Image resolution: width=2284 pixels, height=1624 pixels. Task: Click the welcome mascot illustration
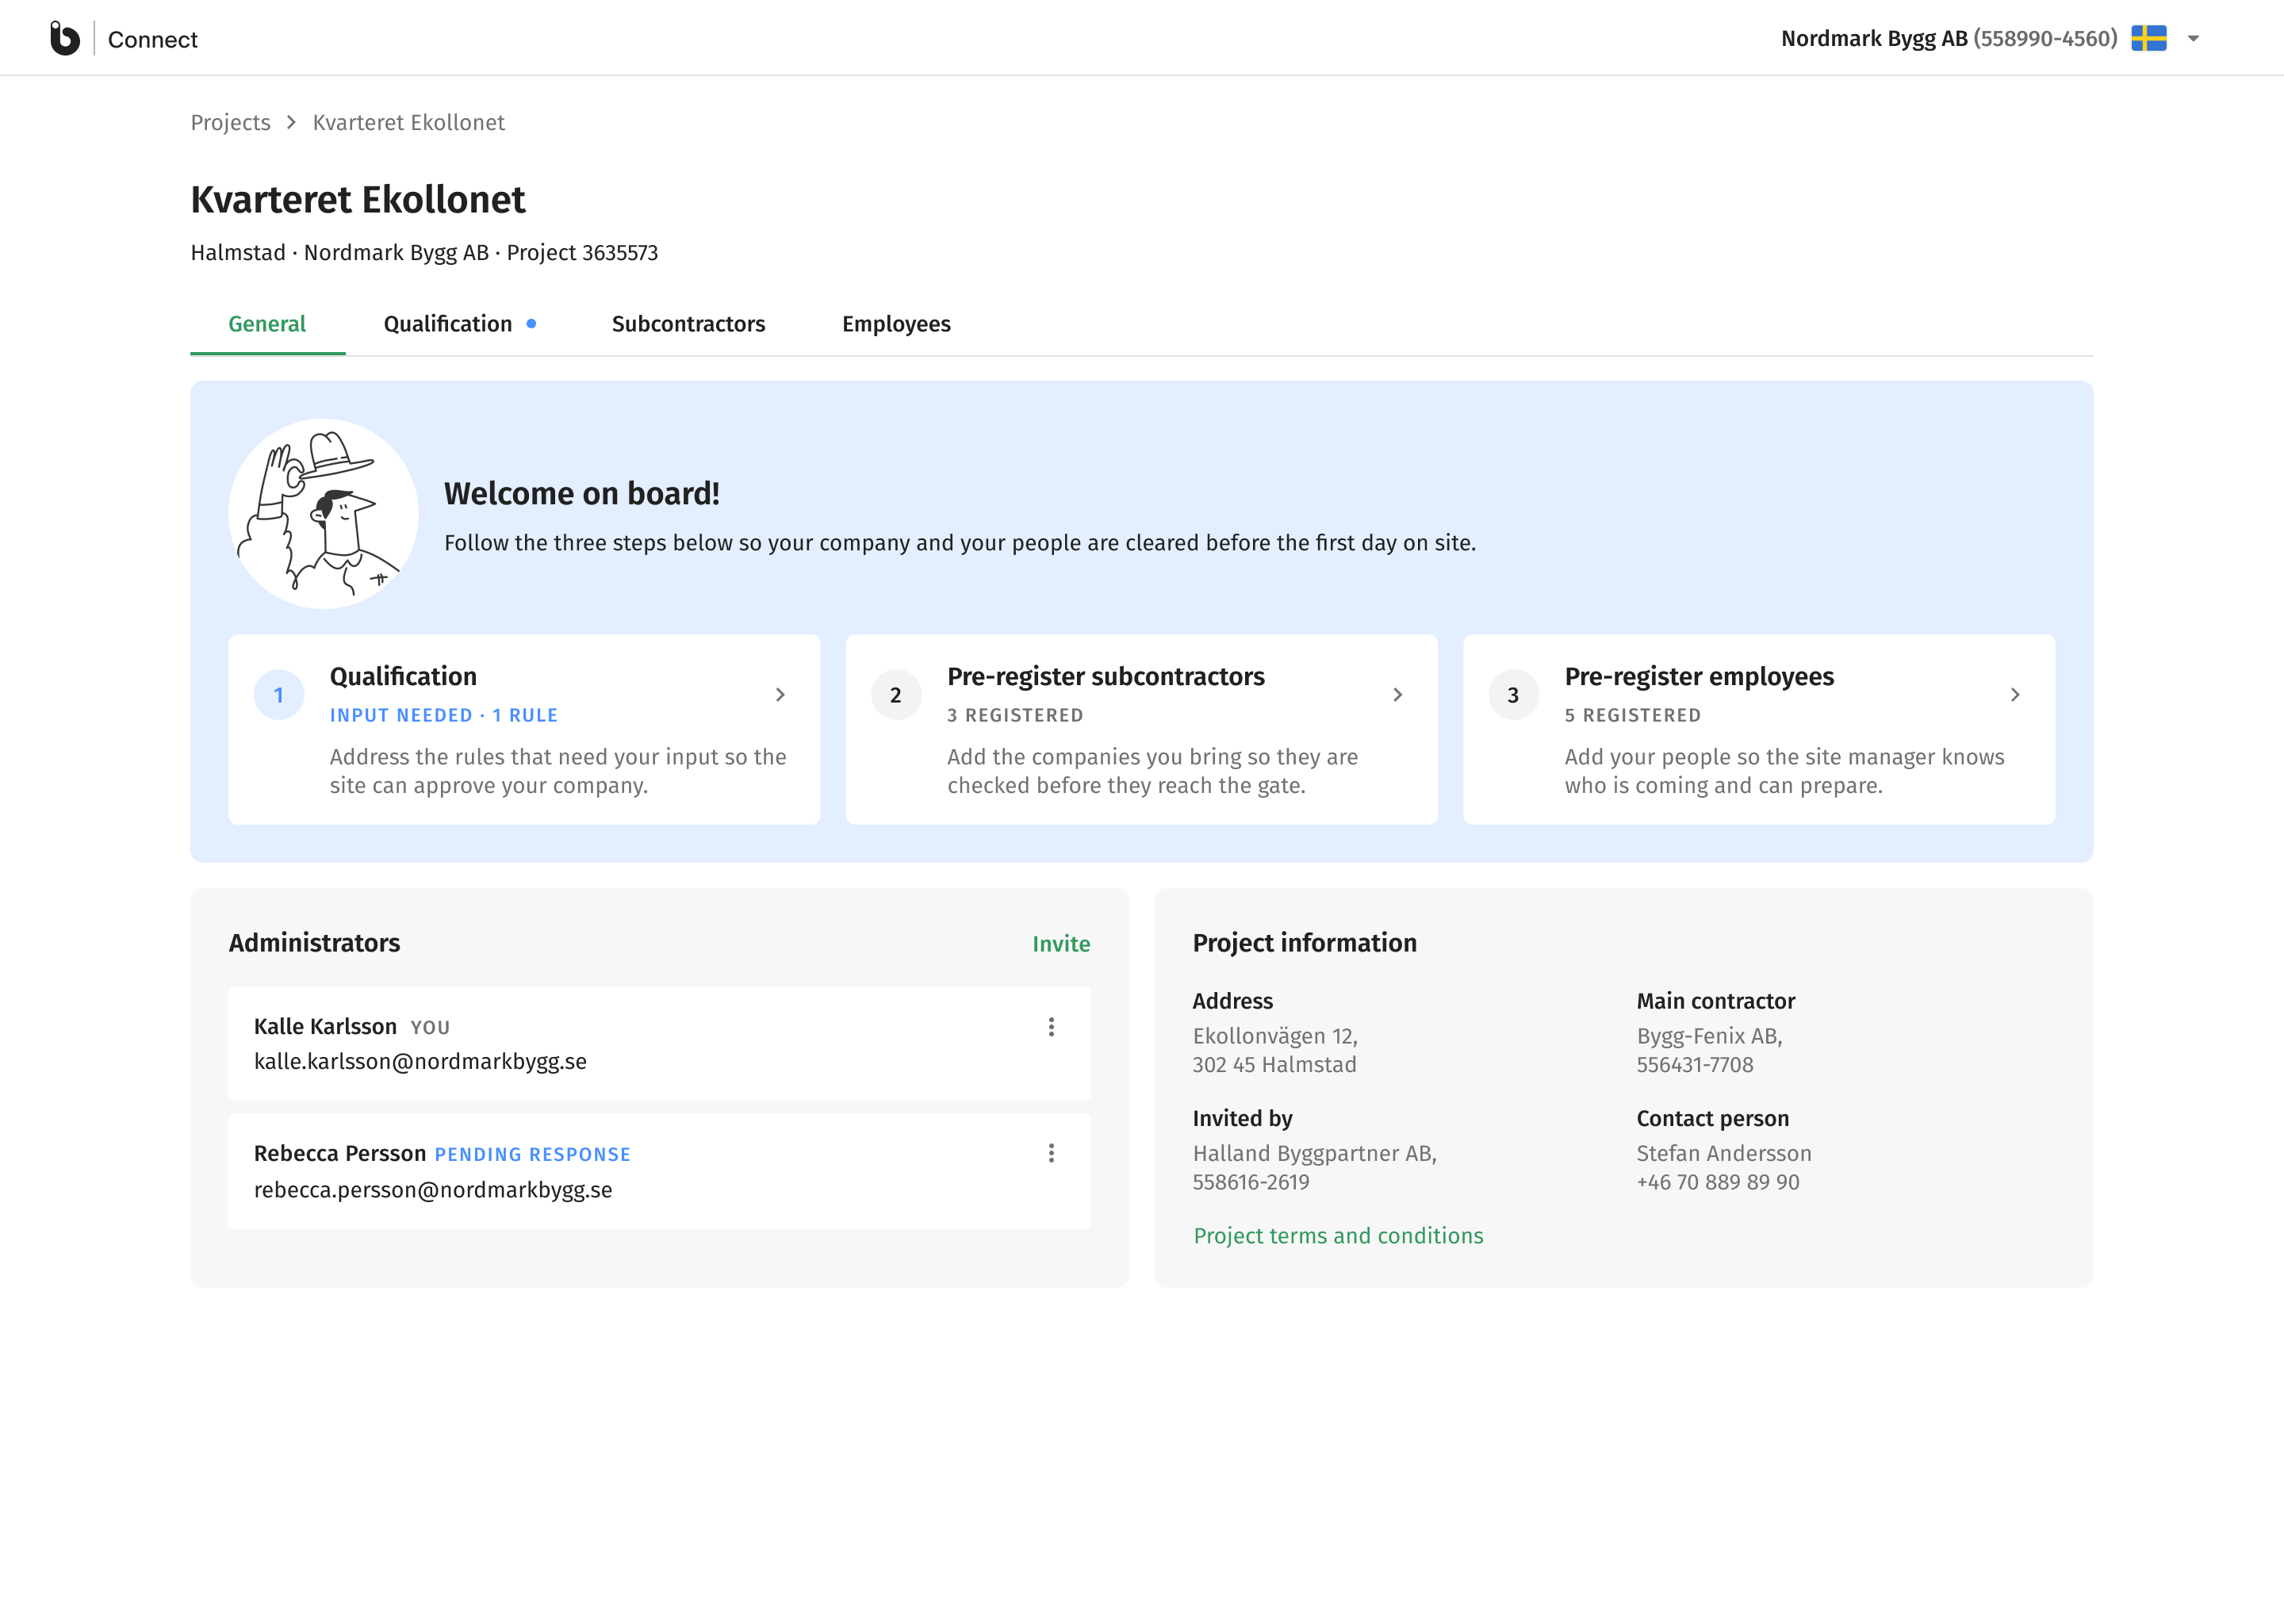click(323, 513)
